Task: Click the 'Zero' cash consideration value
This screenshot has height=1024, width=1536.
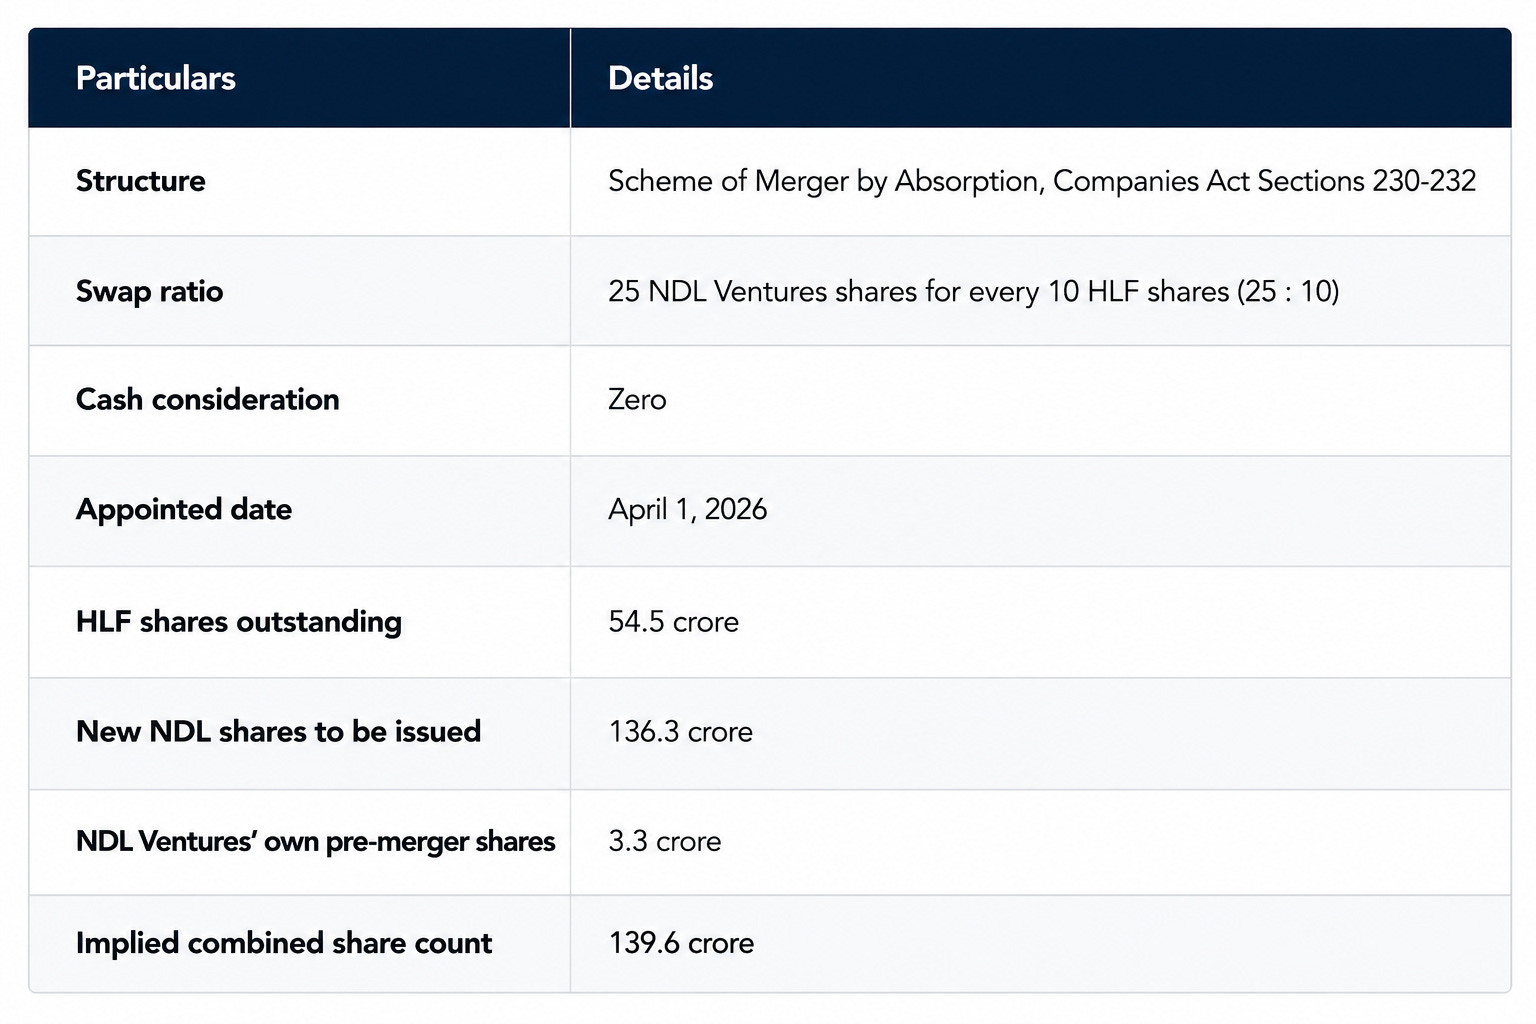Action: coord(637,399)
